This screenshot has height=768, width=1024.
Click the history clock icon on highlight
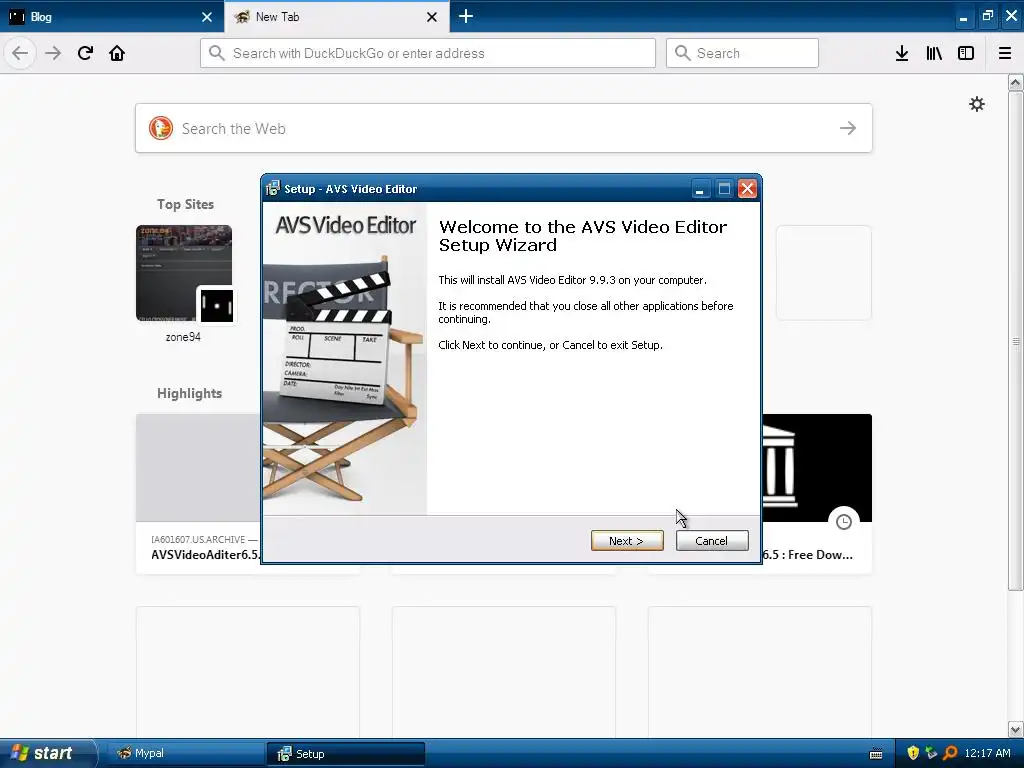coord(844,522)
